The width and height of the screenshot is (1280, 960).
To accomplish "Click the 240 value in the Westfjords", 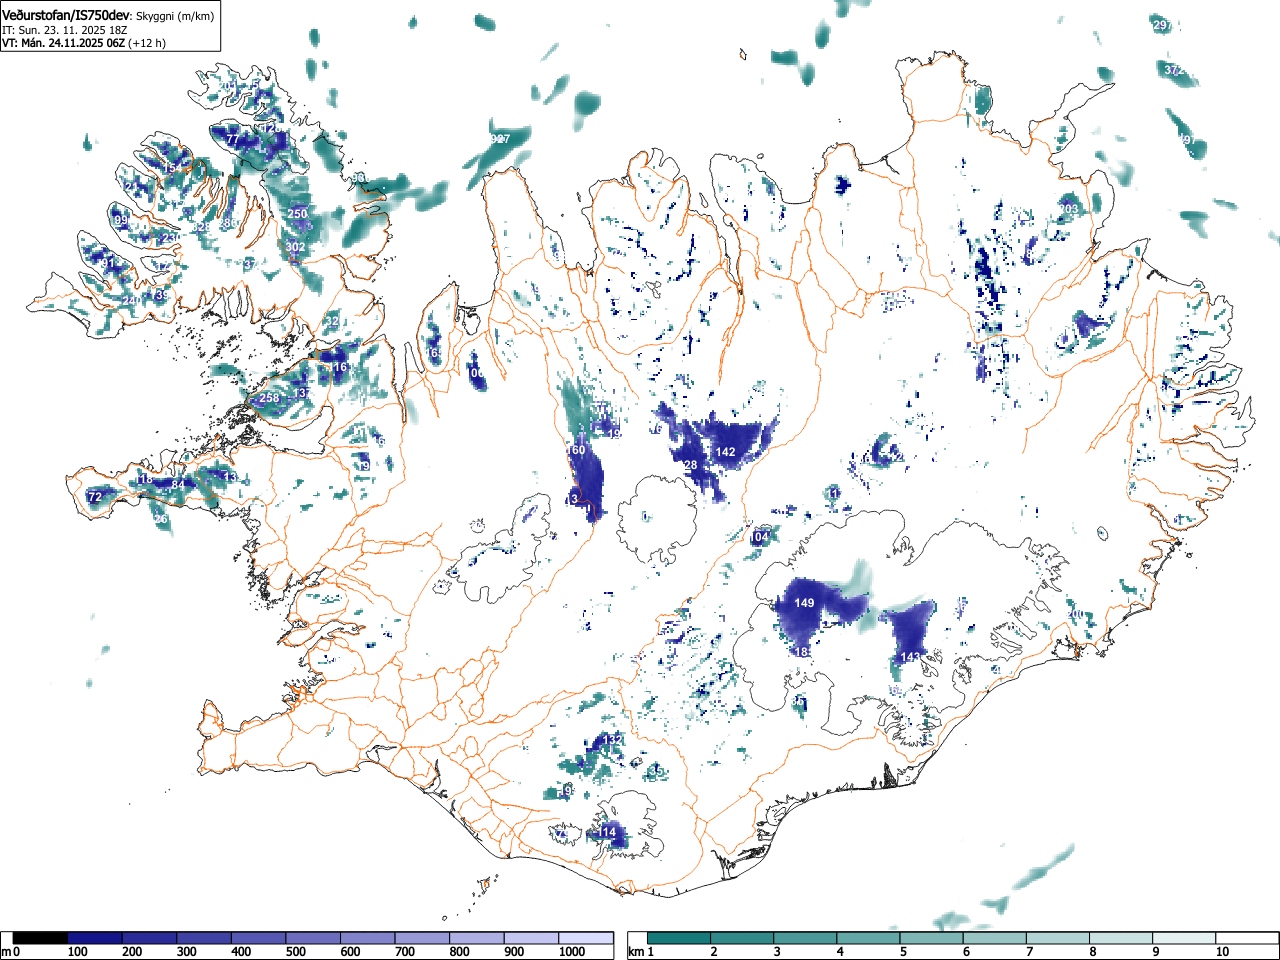I will click(130, 301).
